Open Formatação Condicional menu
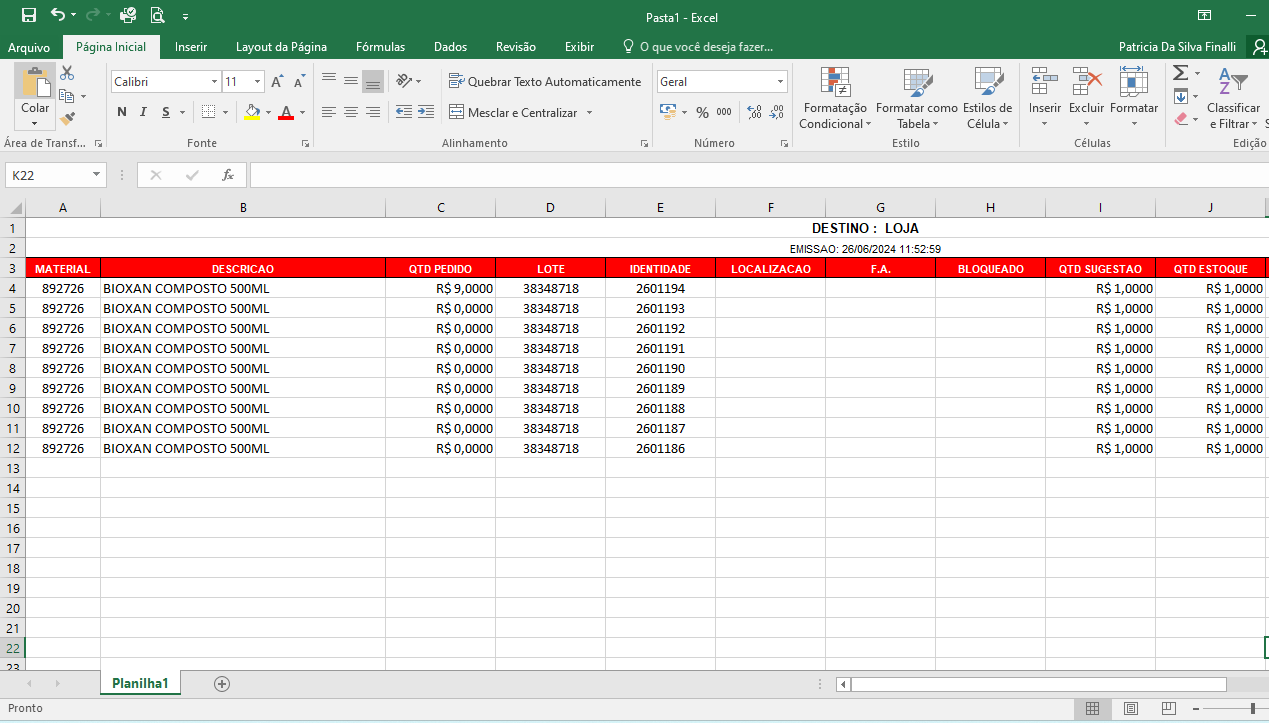The width and height of the screenshot is (1269, 723). tap(835, 98)
